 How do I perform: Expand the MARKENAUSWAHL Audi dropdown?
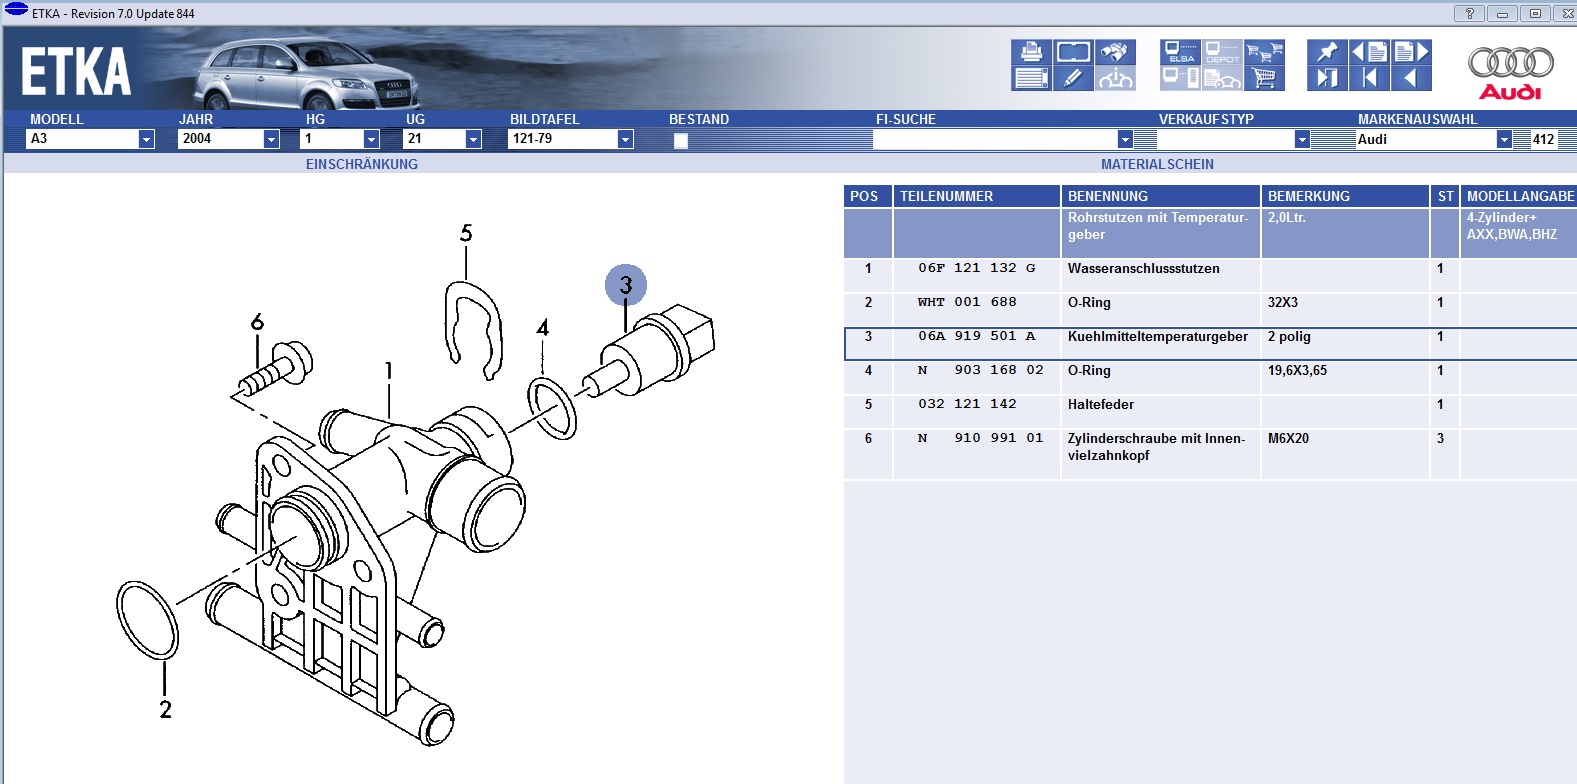[x=1503, y=139]
